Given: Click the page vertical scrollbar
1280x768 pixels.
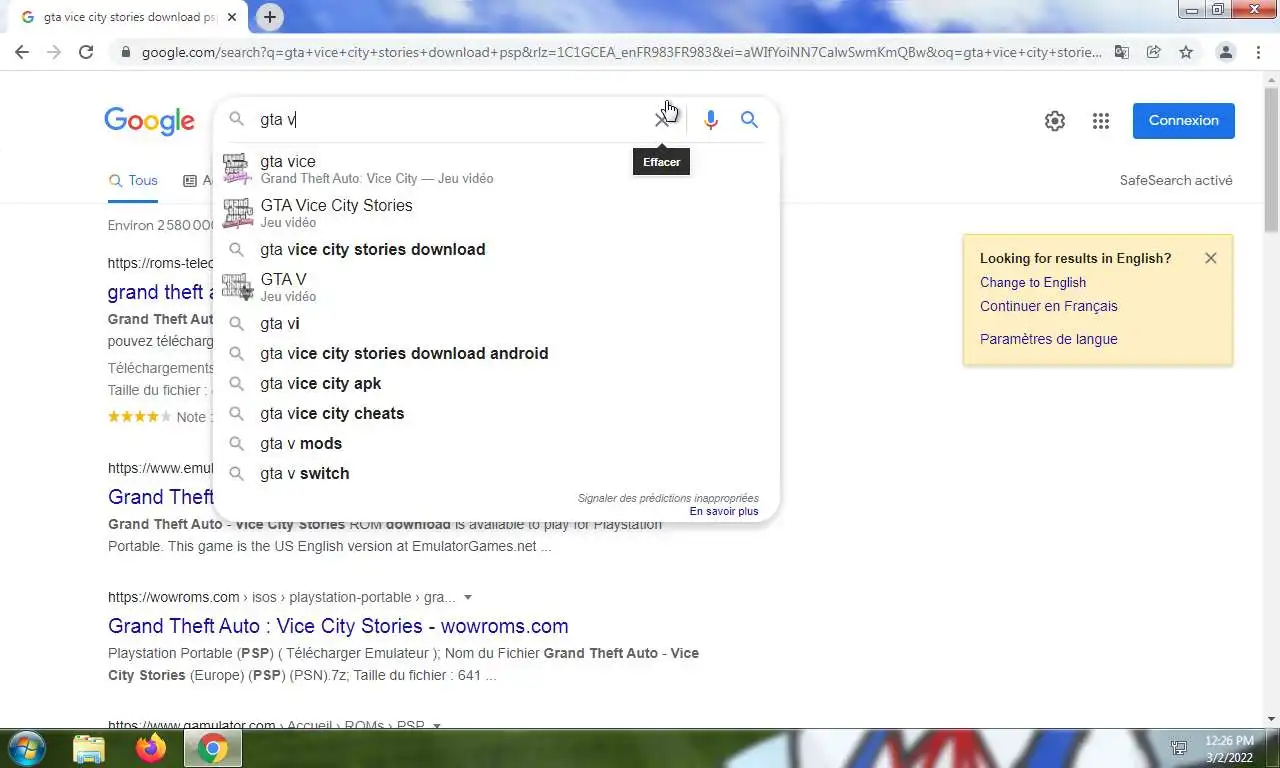Looking at the screenshot, I should (x=1271, y=158).
